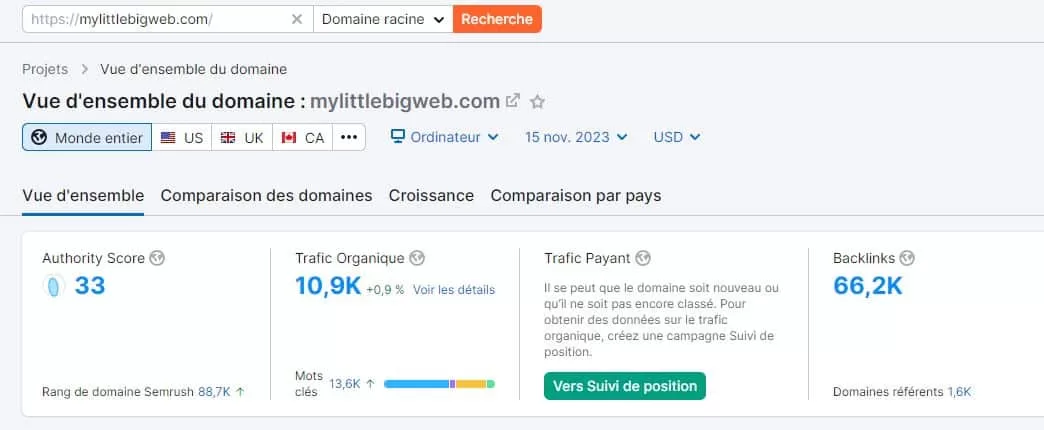The width and height of the screenshot is (1044, 430).
Task: Click the Authority Score oval gauge icon
Action: pos(55,287)
